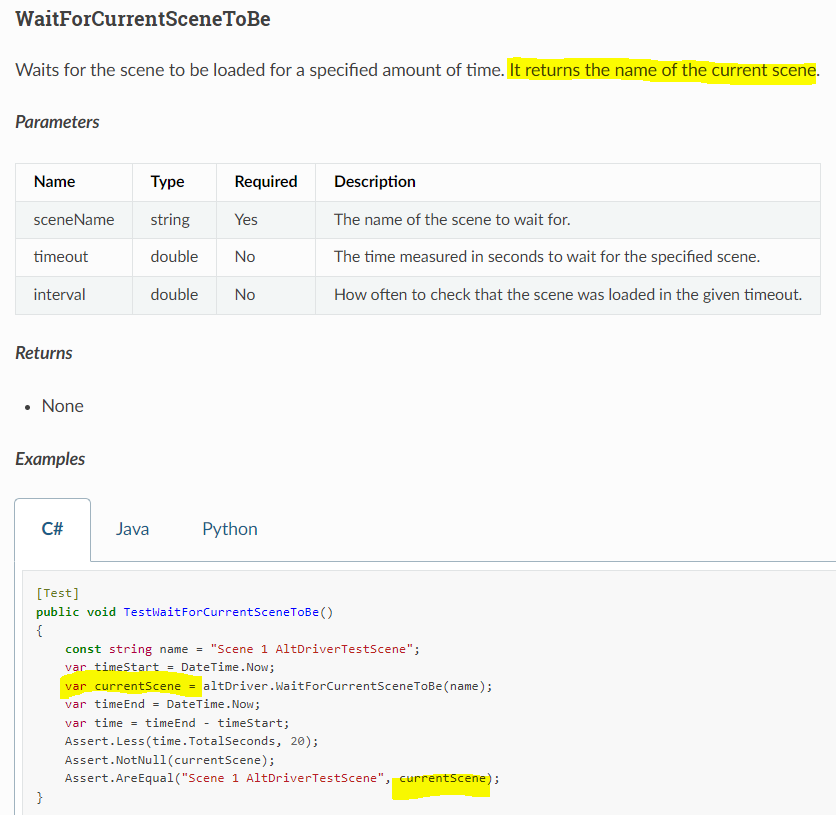Select the highlighted currentScene argument in Assert.AreEqual
The width and height of the screenshot is (836, 815).
click(444, 777)
